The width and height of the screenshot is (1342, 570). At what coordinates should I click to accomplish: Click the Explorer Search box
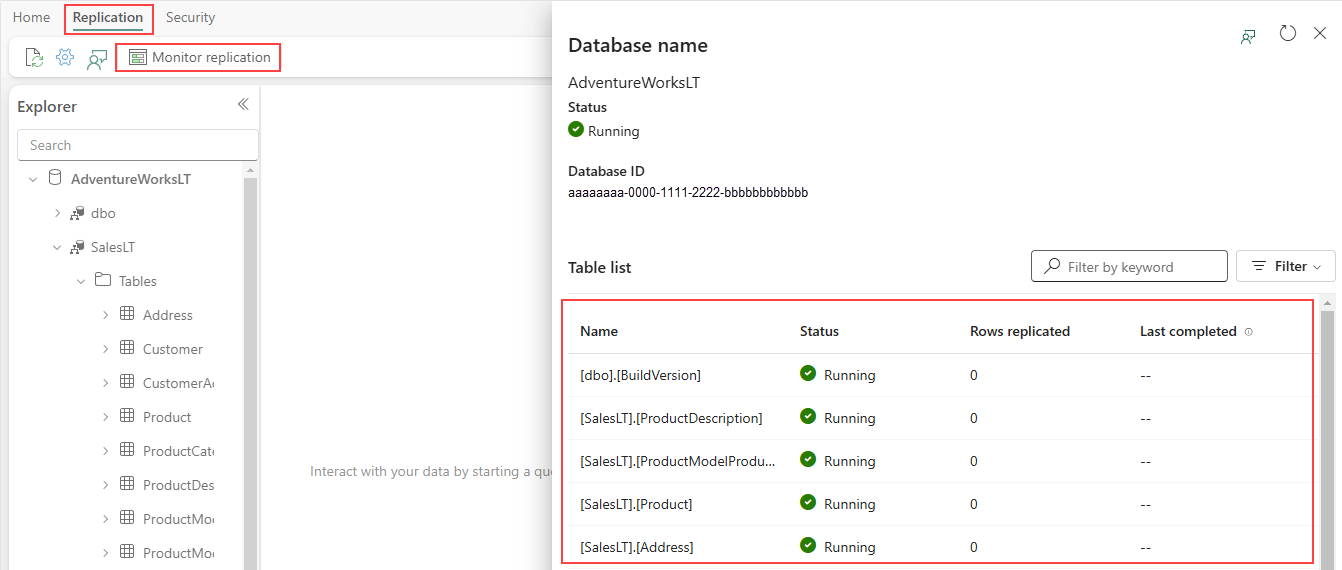138,145
